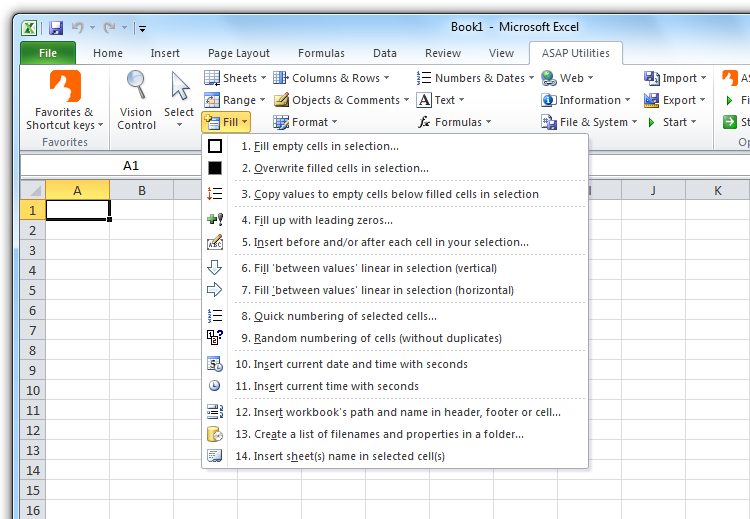
Task: Open Numbers & Dates dropdown
Action: (x=475, y=78)
